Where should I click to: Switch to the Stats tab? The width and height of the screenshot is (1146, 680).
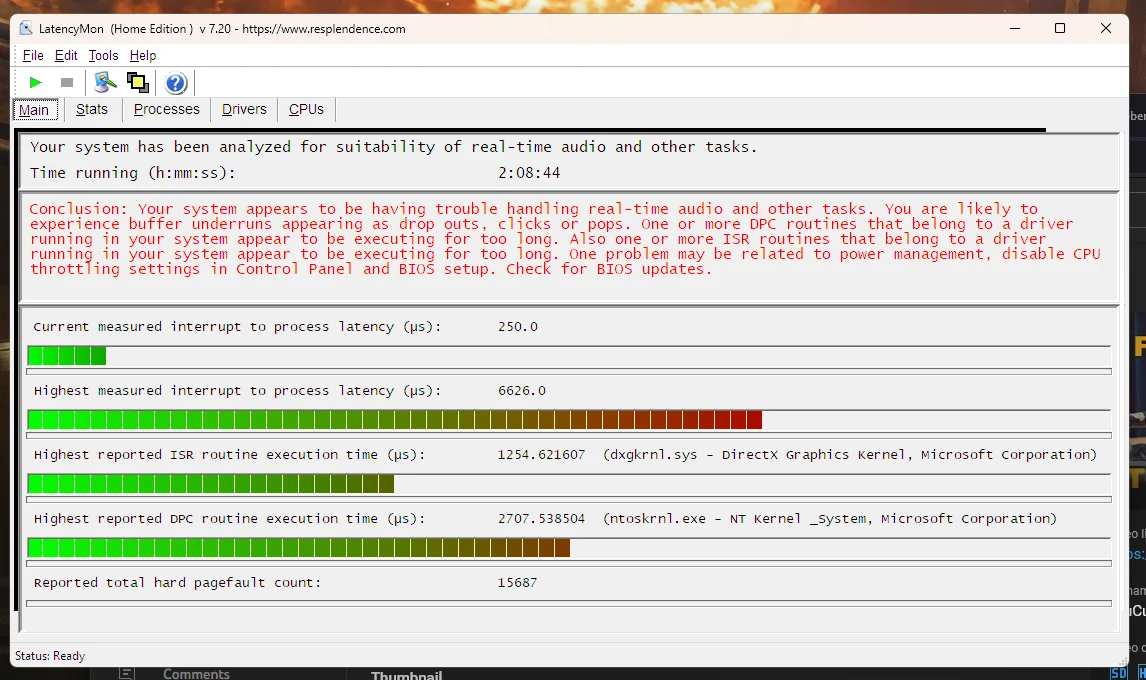click(91, 109)
